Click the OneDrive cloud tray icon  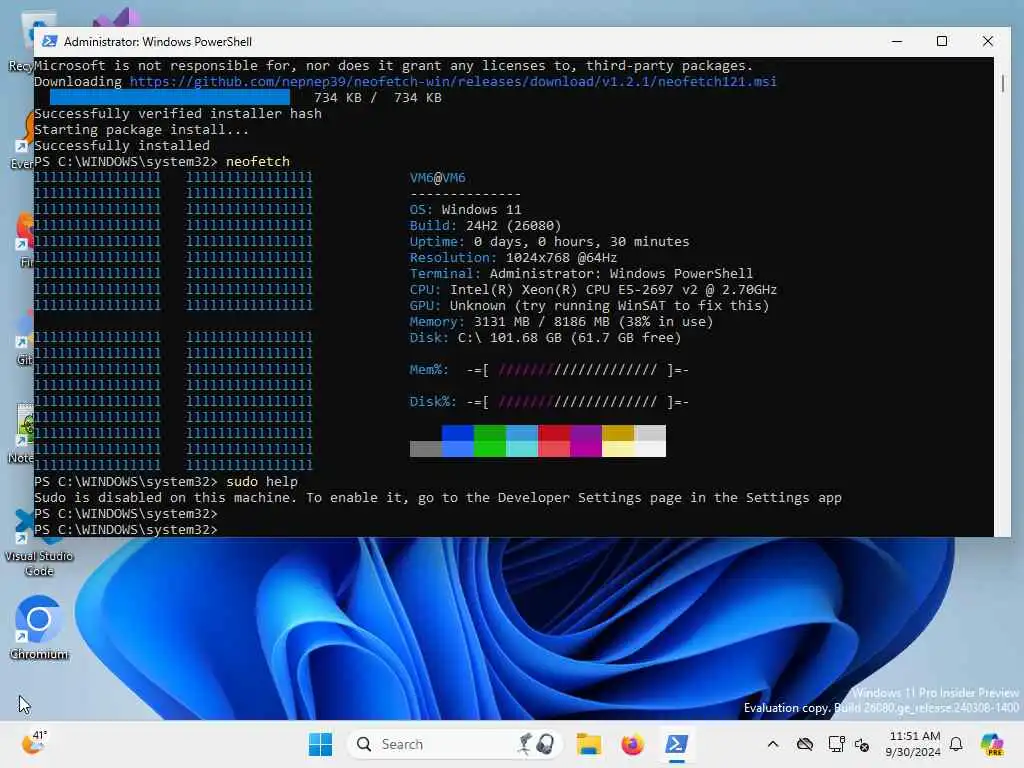[805, 744]
